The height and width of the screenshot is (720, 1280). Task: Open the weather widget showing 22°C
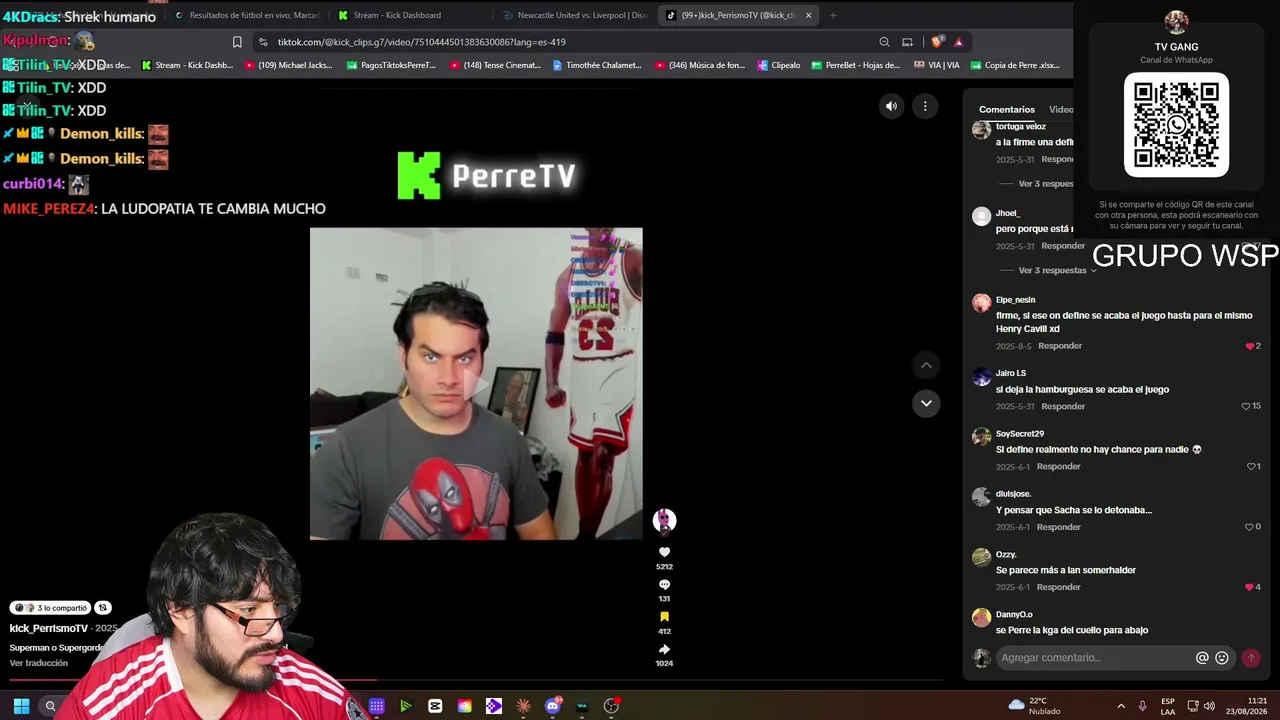tap(1035, 706)
